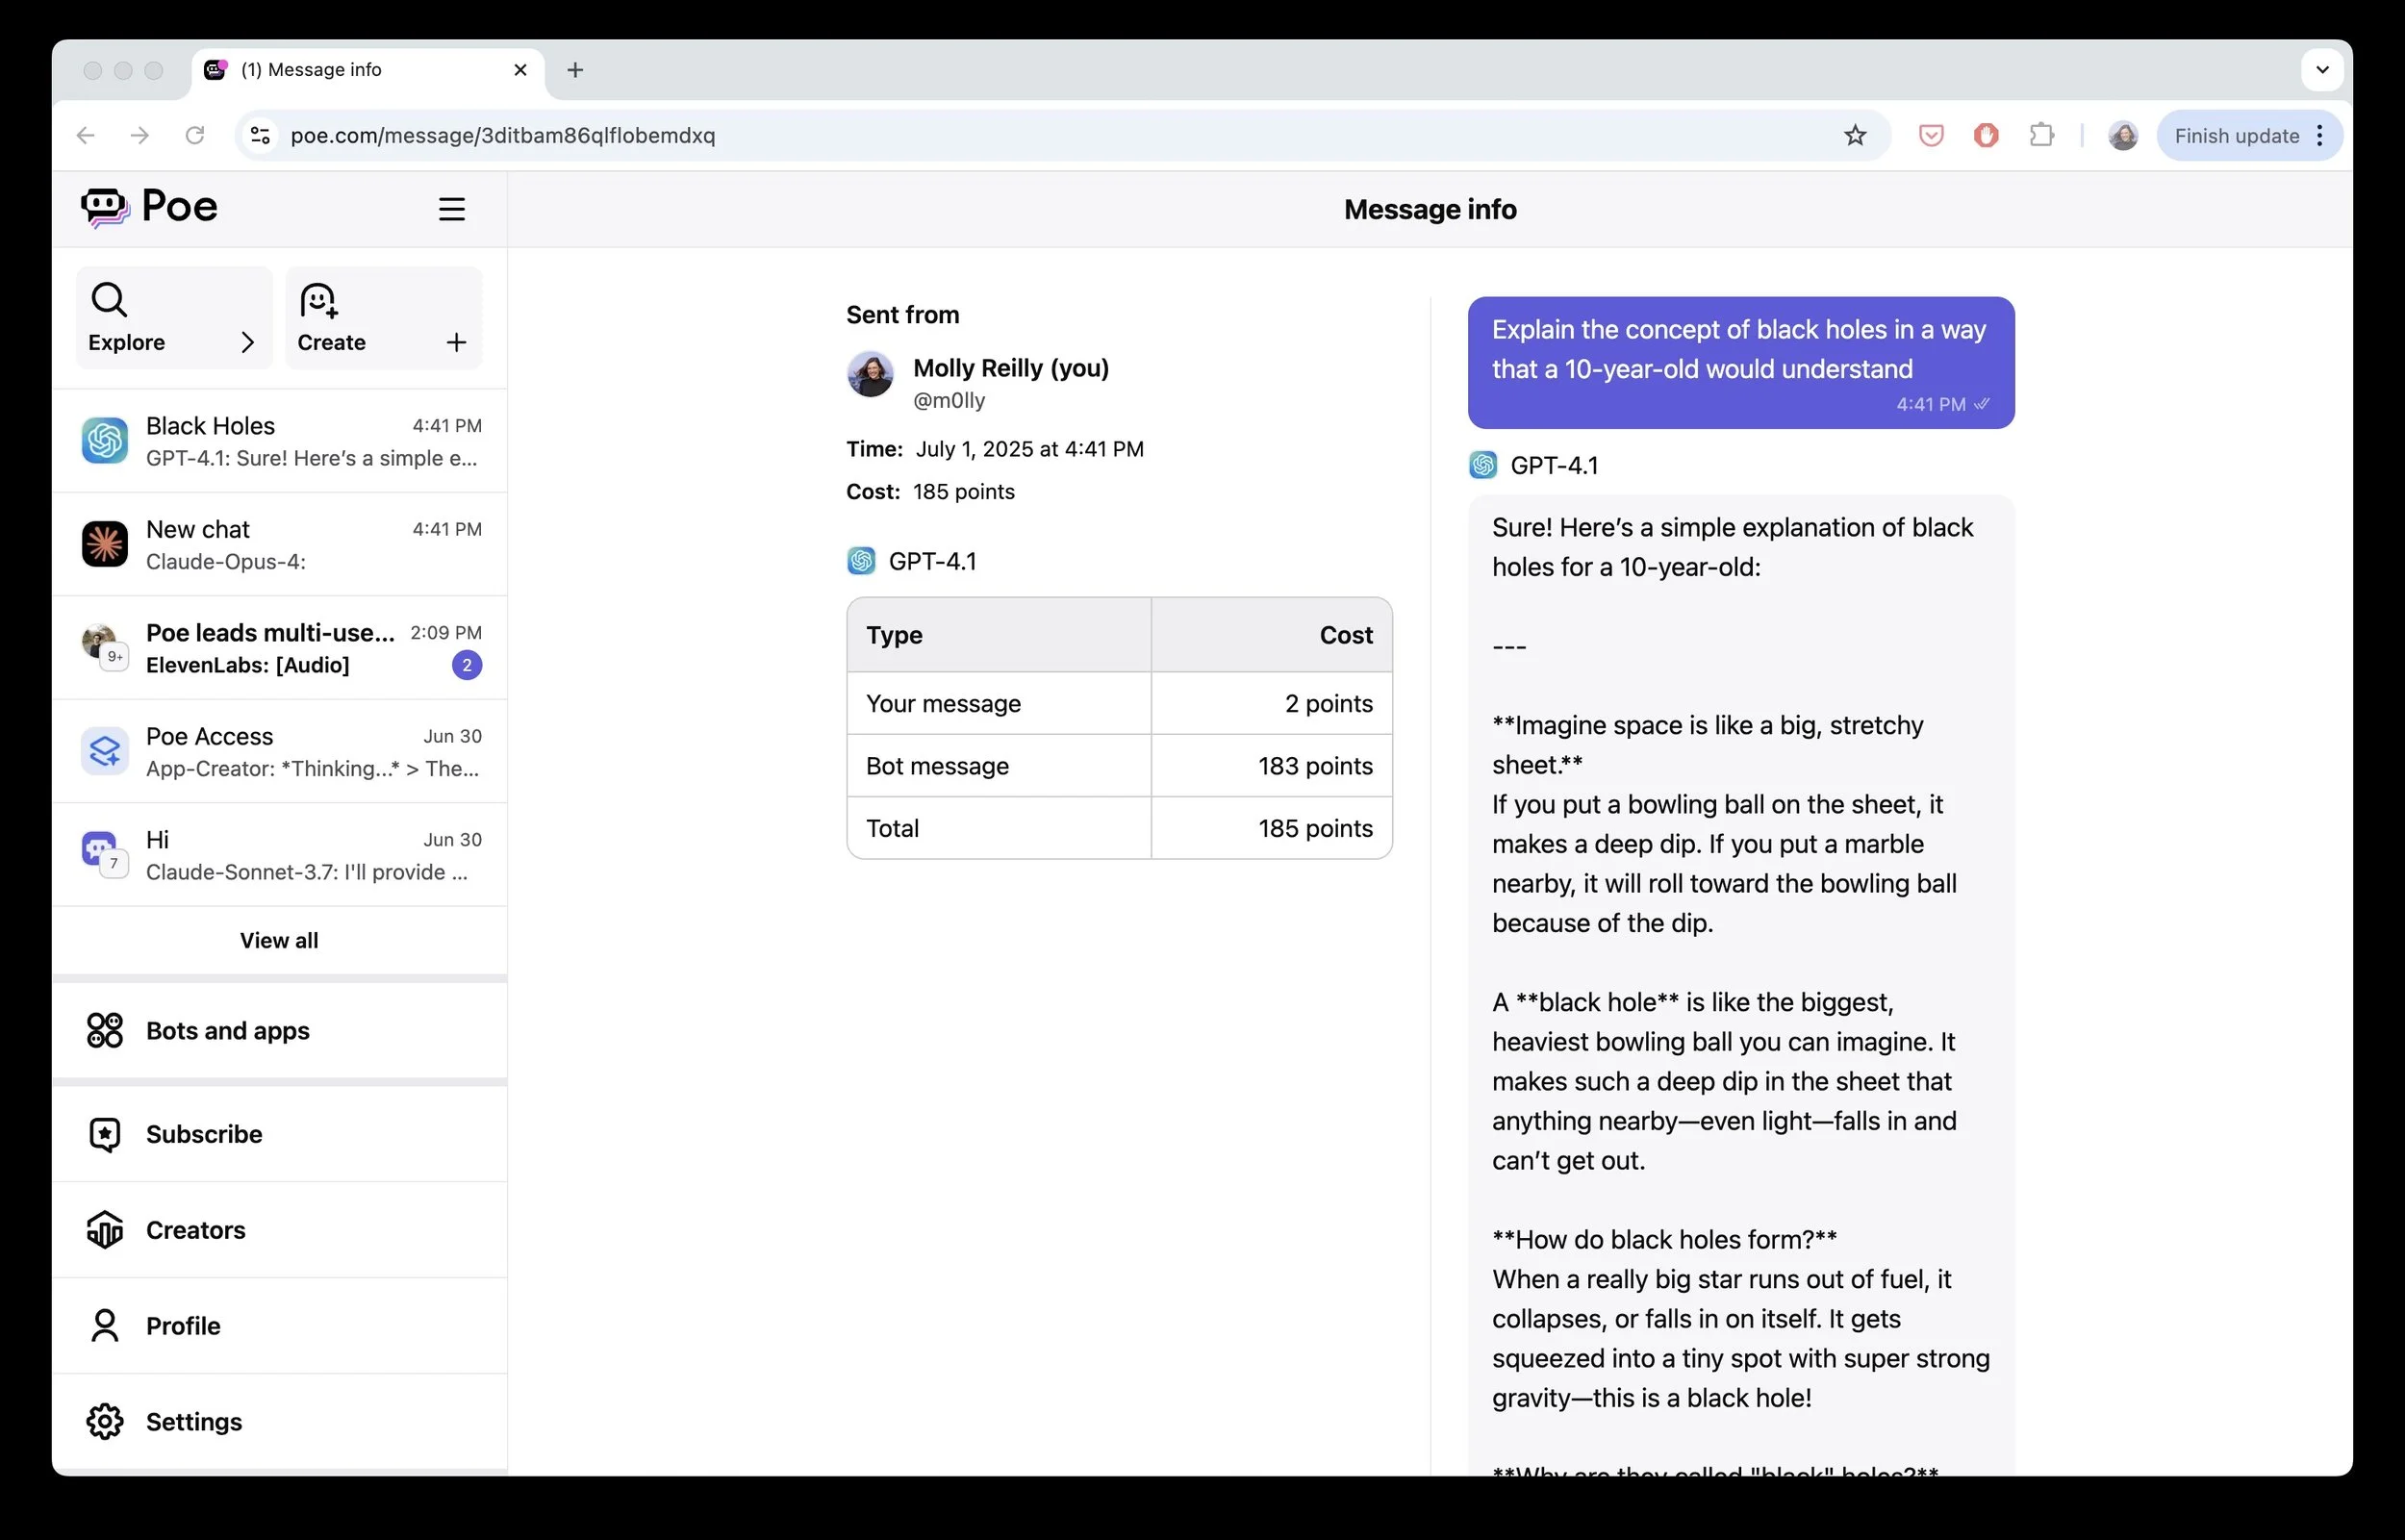Open the Subscribe star icon
This screenshot has height=1540, width=2405.
click(104, 1134)
